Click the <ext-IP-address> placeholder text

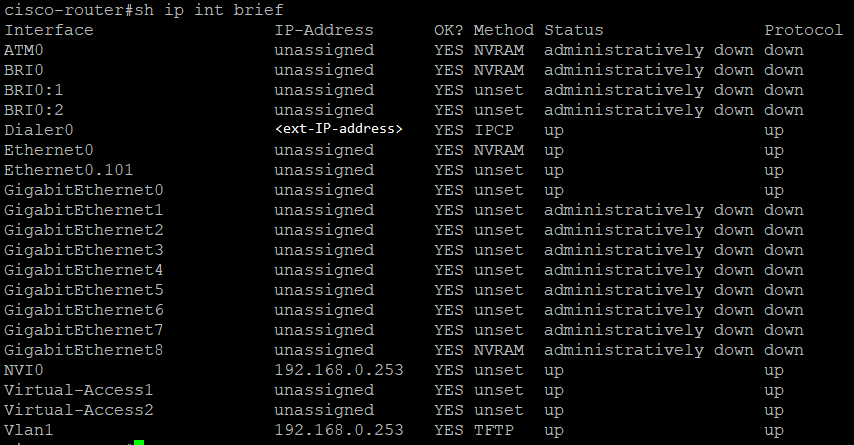point(338,130)
